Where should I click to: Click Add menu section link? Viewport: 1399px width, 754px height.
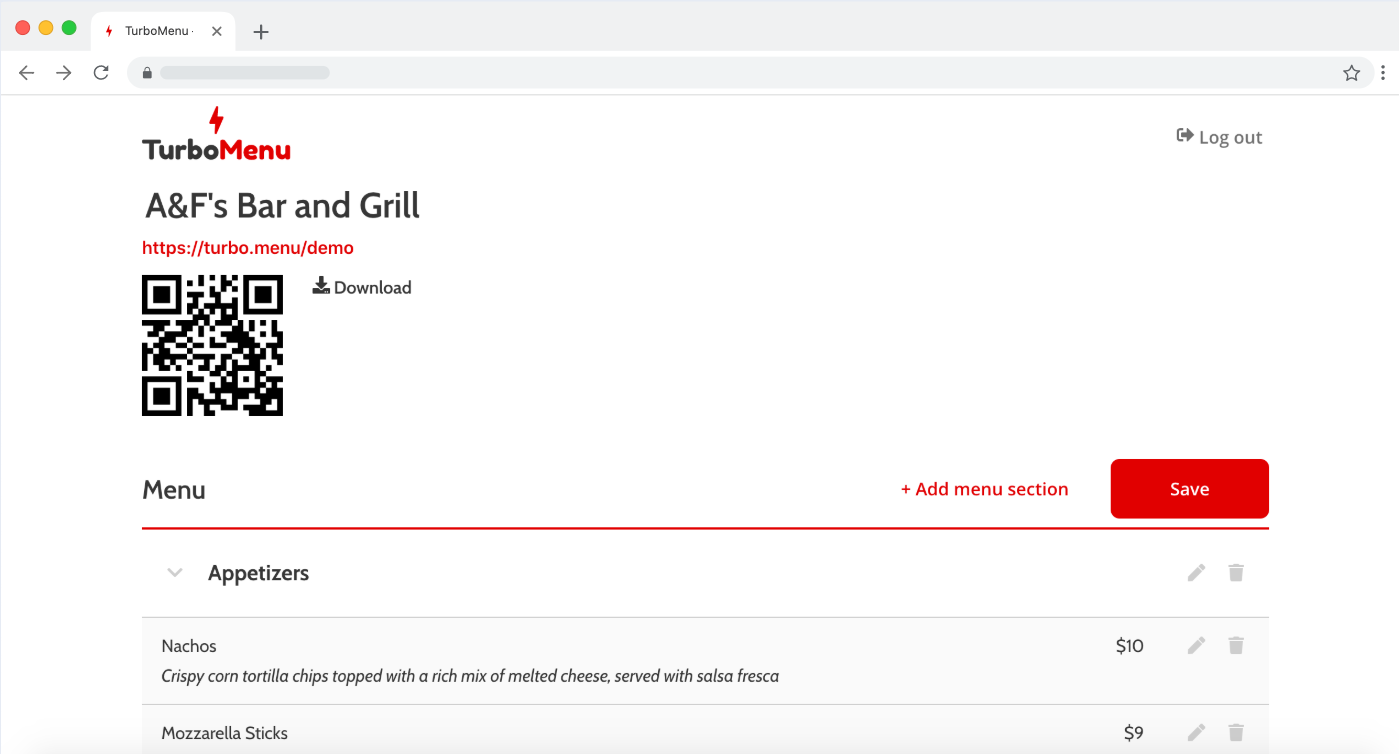click(984, 489)
